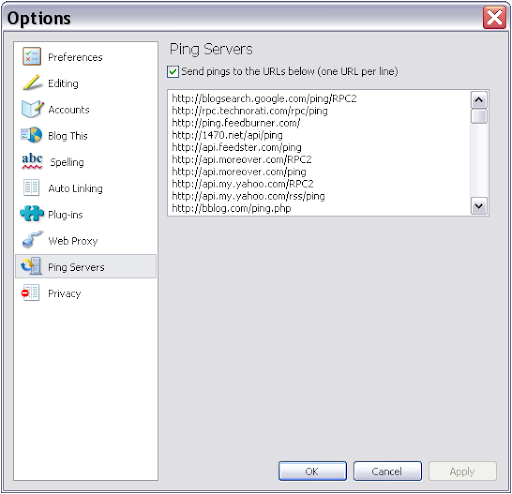Click the URL list scroll down arrow

point(479,206)
